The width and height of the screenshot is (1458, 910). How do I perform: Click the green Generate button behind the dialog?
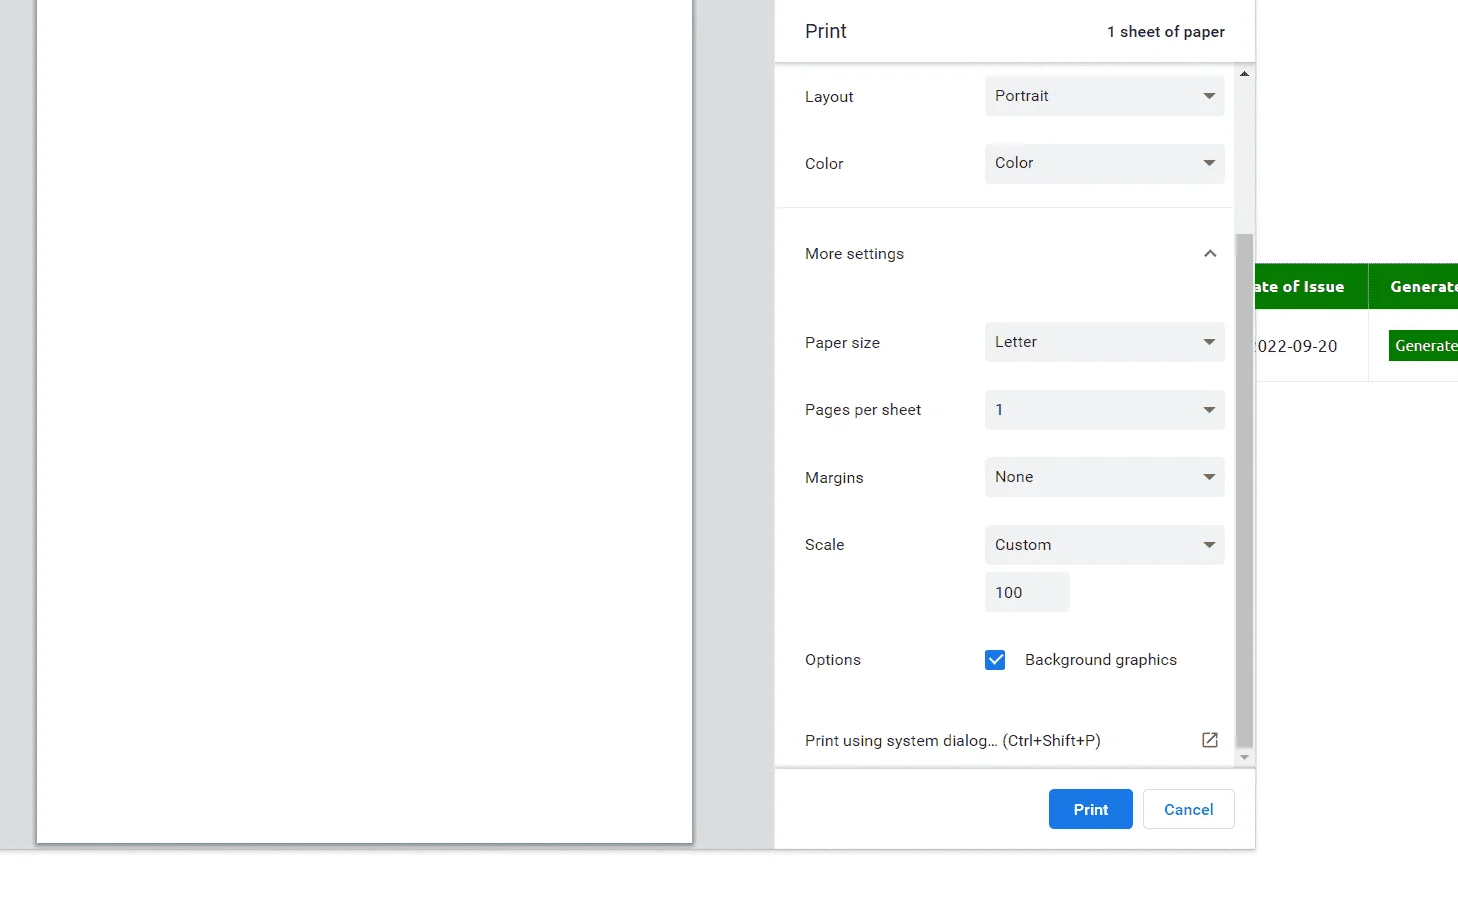[x=1424, y=345]
